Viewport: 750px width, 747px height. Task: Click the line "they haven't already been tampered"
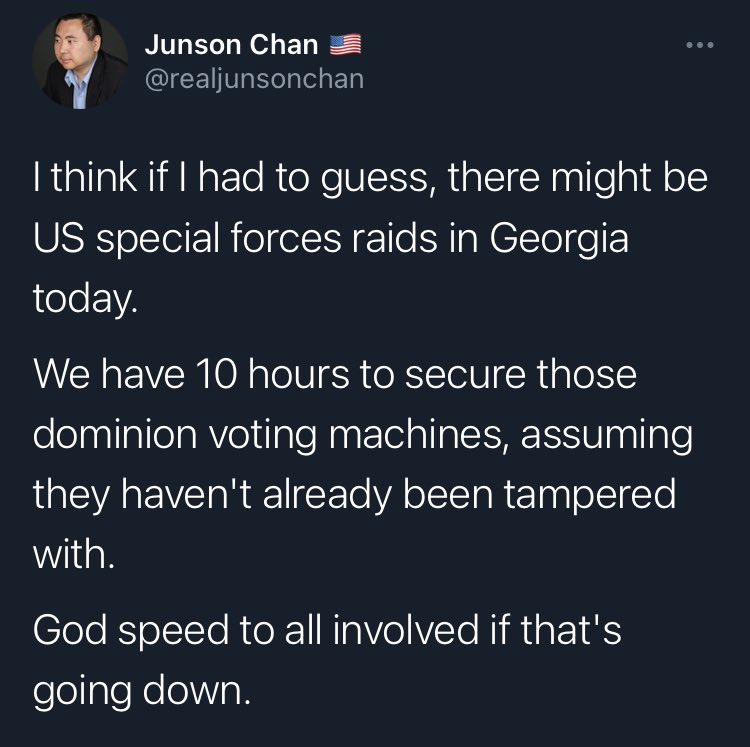coord(354,493)
